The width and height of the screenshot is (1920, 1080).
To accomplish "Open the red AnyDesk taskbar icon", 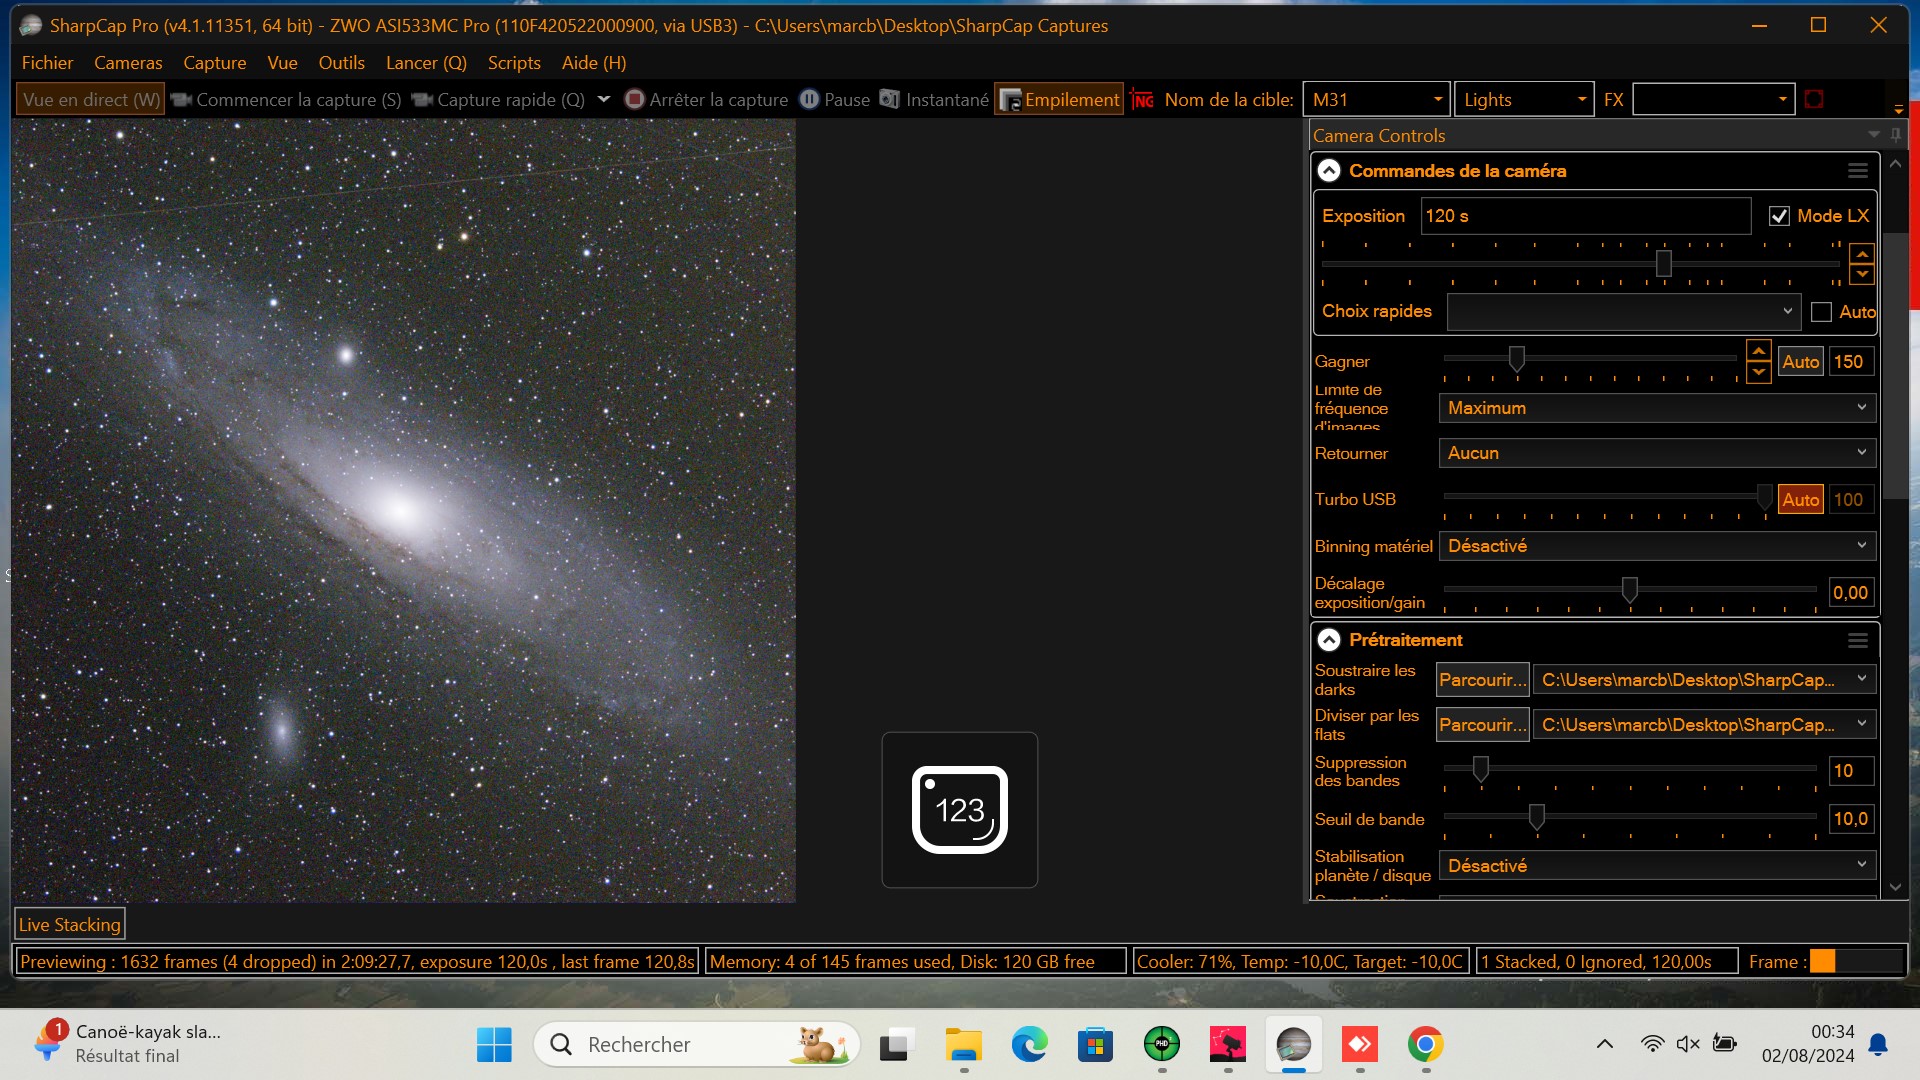I will pyautogui.click(x=1360, y=1045).
